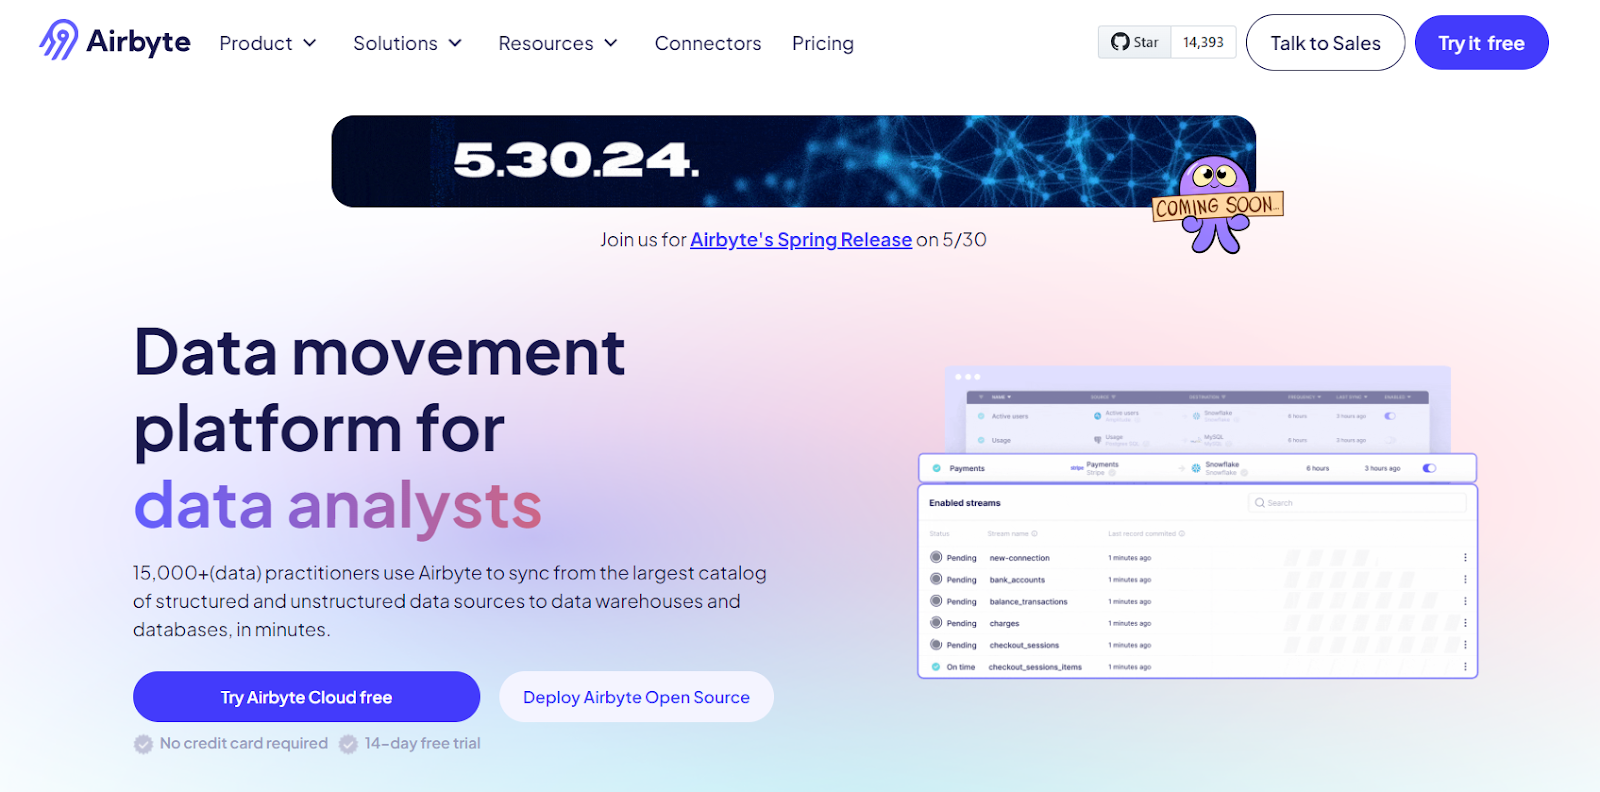Open the three-dot menu for new-connection
This screenshot has height=792, width=1600.
point(1465,558)
